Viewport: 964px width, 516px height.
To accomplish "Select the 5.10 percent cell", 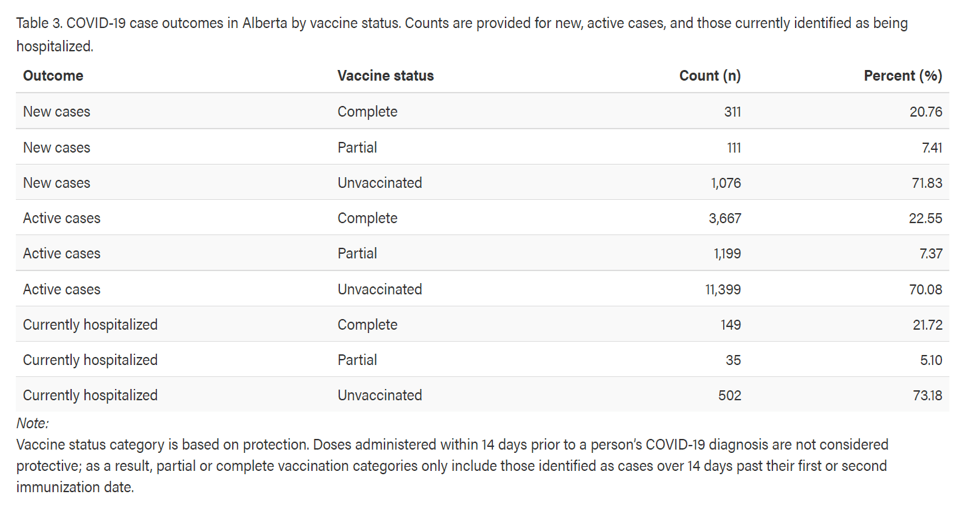I will pos(929,360).
